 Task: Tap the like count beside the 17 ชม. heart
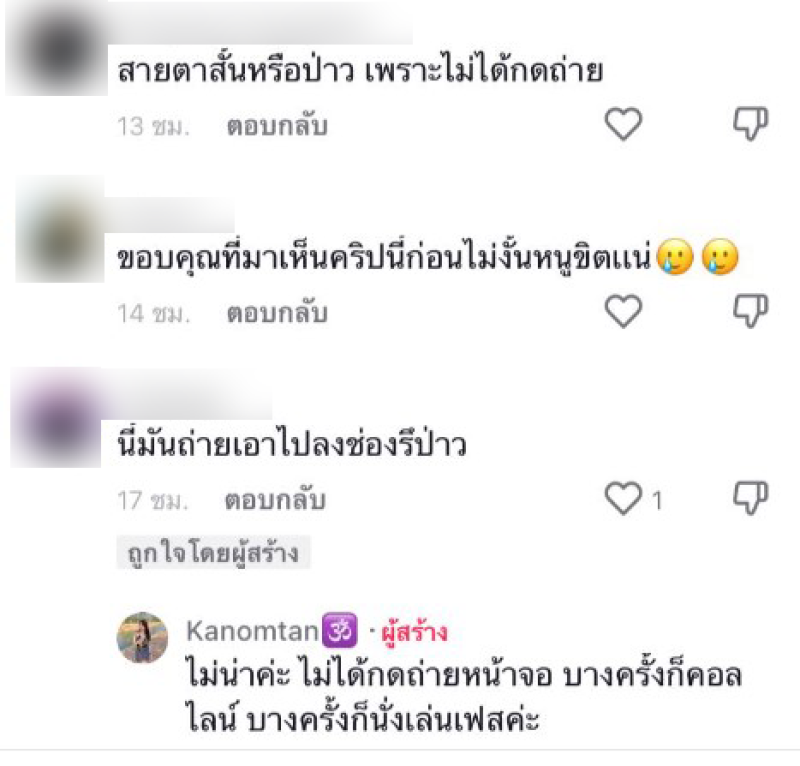[x=657, y=501]
